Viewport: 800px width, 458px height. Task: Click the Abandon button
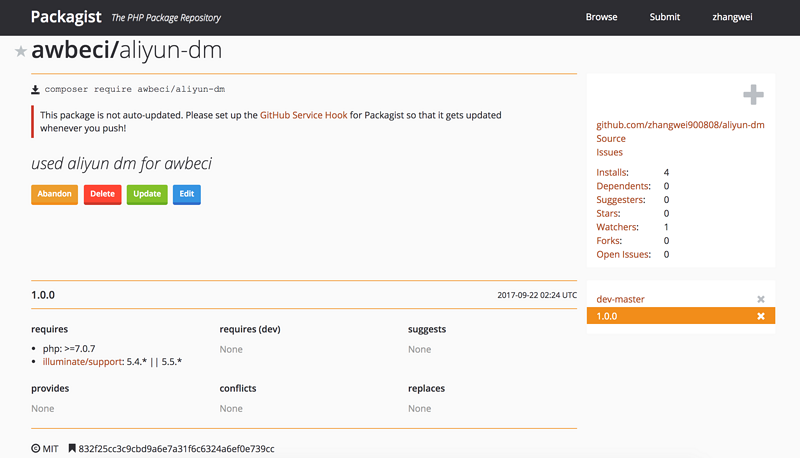click(55, 194)
